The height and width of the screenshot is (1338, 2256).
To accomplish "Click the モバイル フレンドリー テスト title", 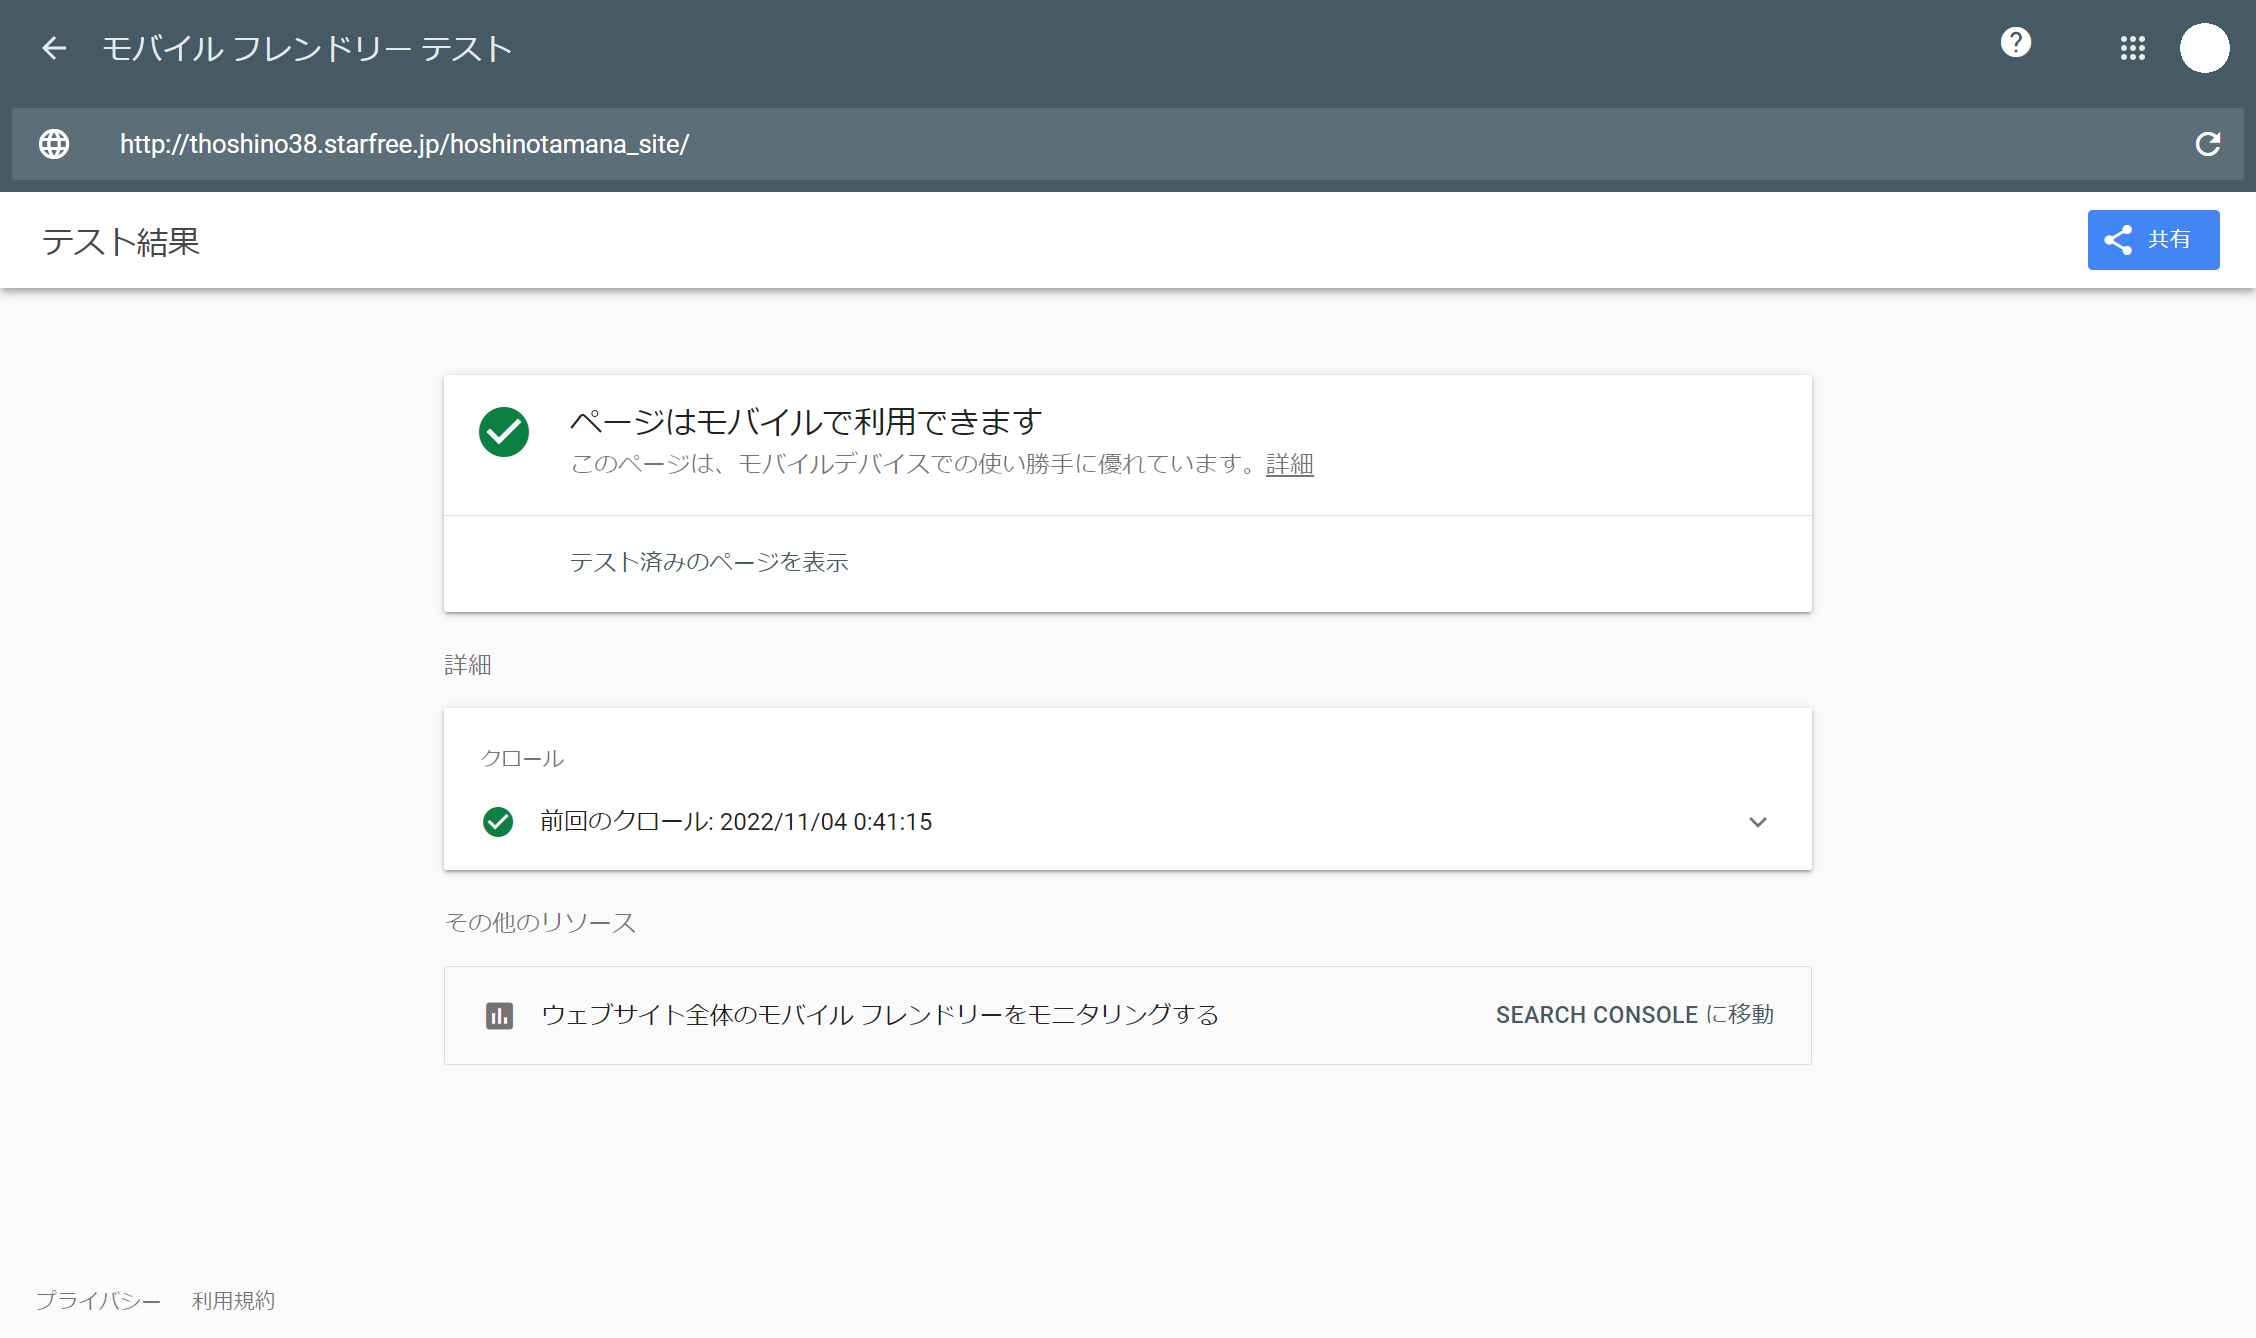I will point(307,48).
